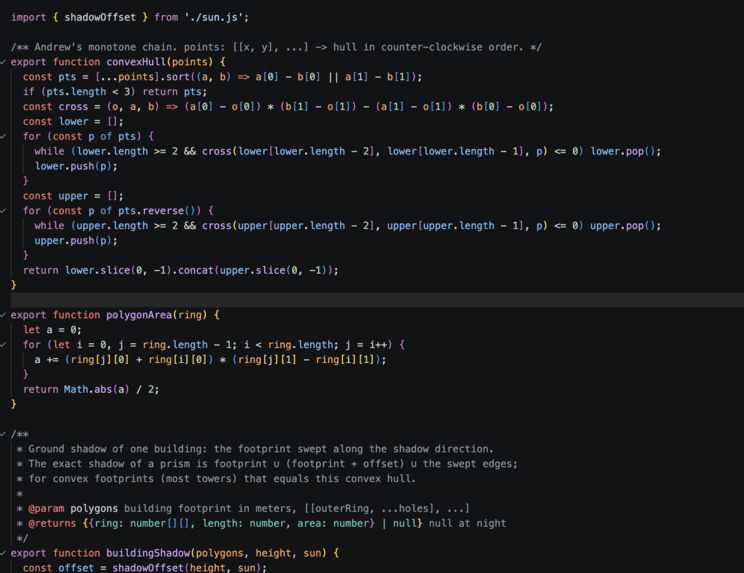Click the 'sort' method call
This screenshot has width=744, height=573.
(x=177, y=77)
